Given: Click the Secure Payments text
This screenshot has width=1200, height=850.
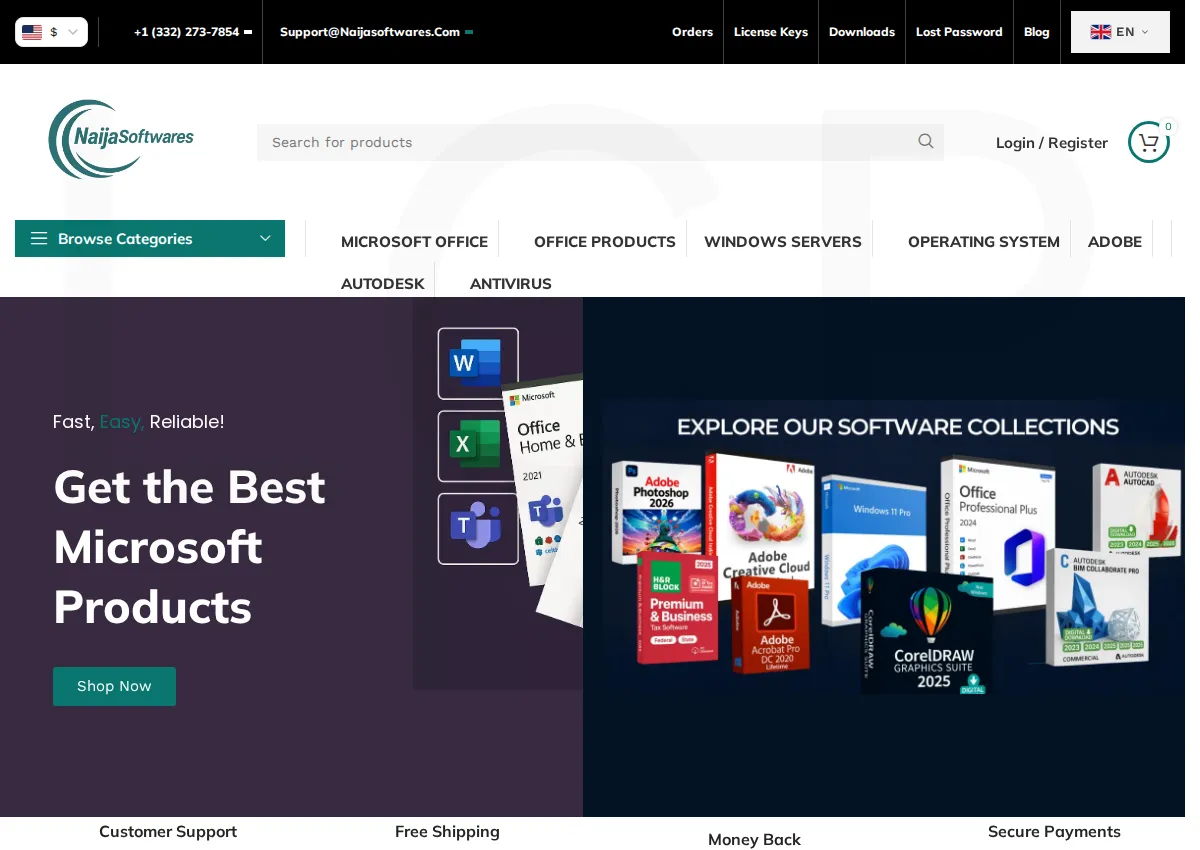Looking at the screenshot, I should point(1054,832).
